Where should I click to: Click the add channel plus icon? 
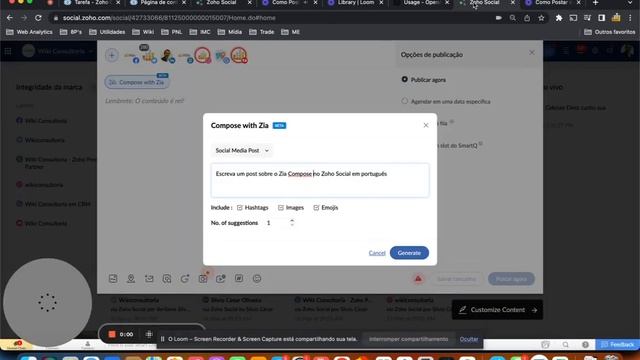[x=112, y=56]
